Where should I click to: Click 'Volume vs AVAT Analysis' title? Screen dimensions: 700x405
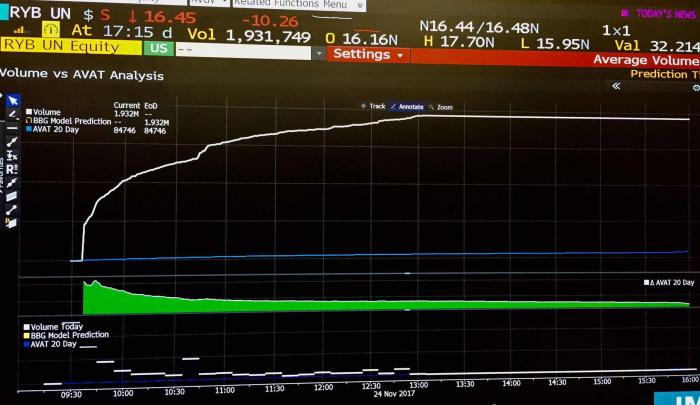[82, 74]
